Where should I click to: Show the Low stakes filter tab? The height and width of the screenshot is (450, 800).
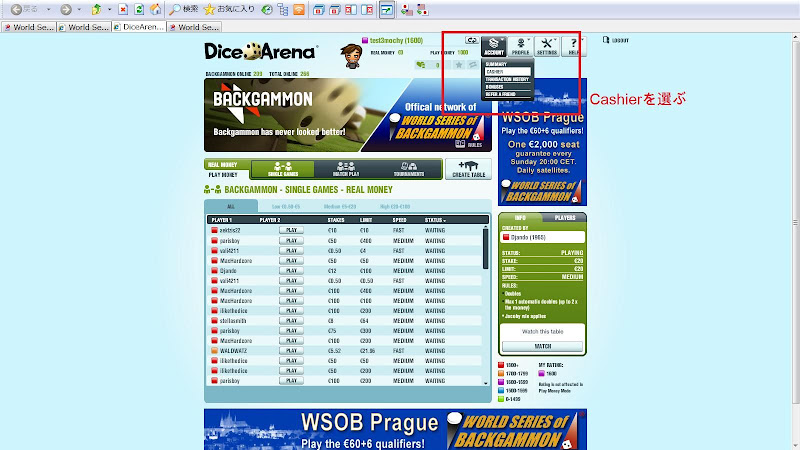point(286,207)
